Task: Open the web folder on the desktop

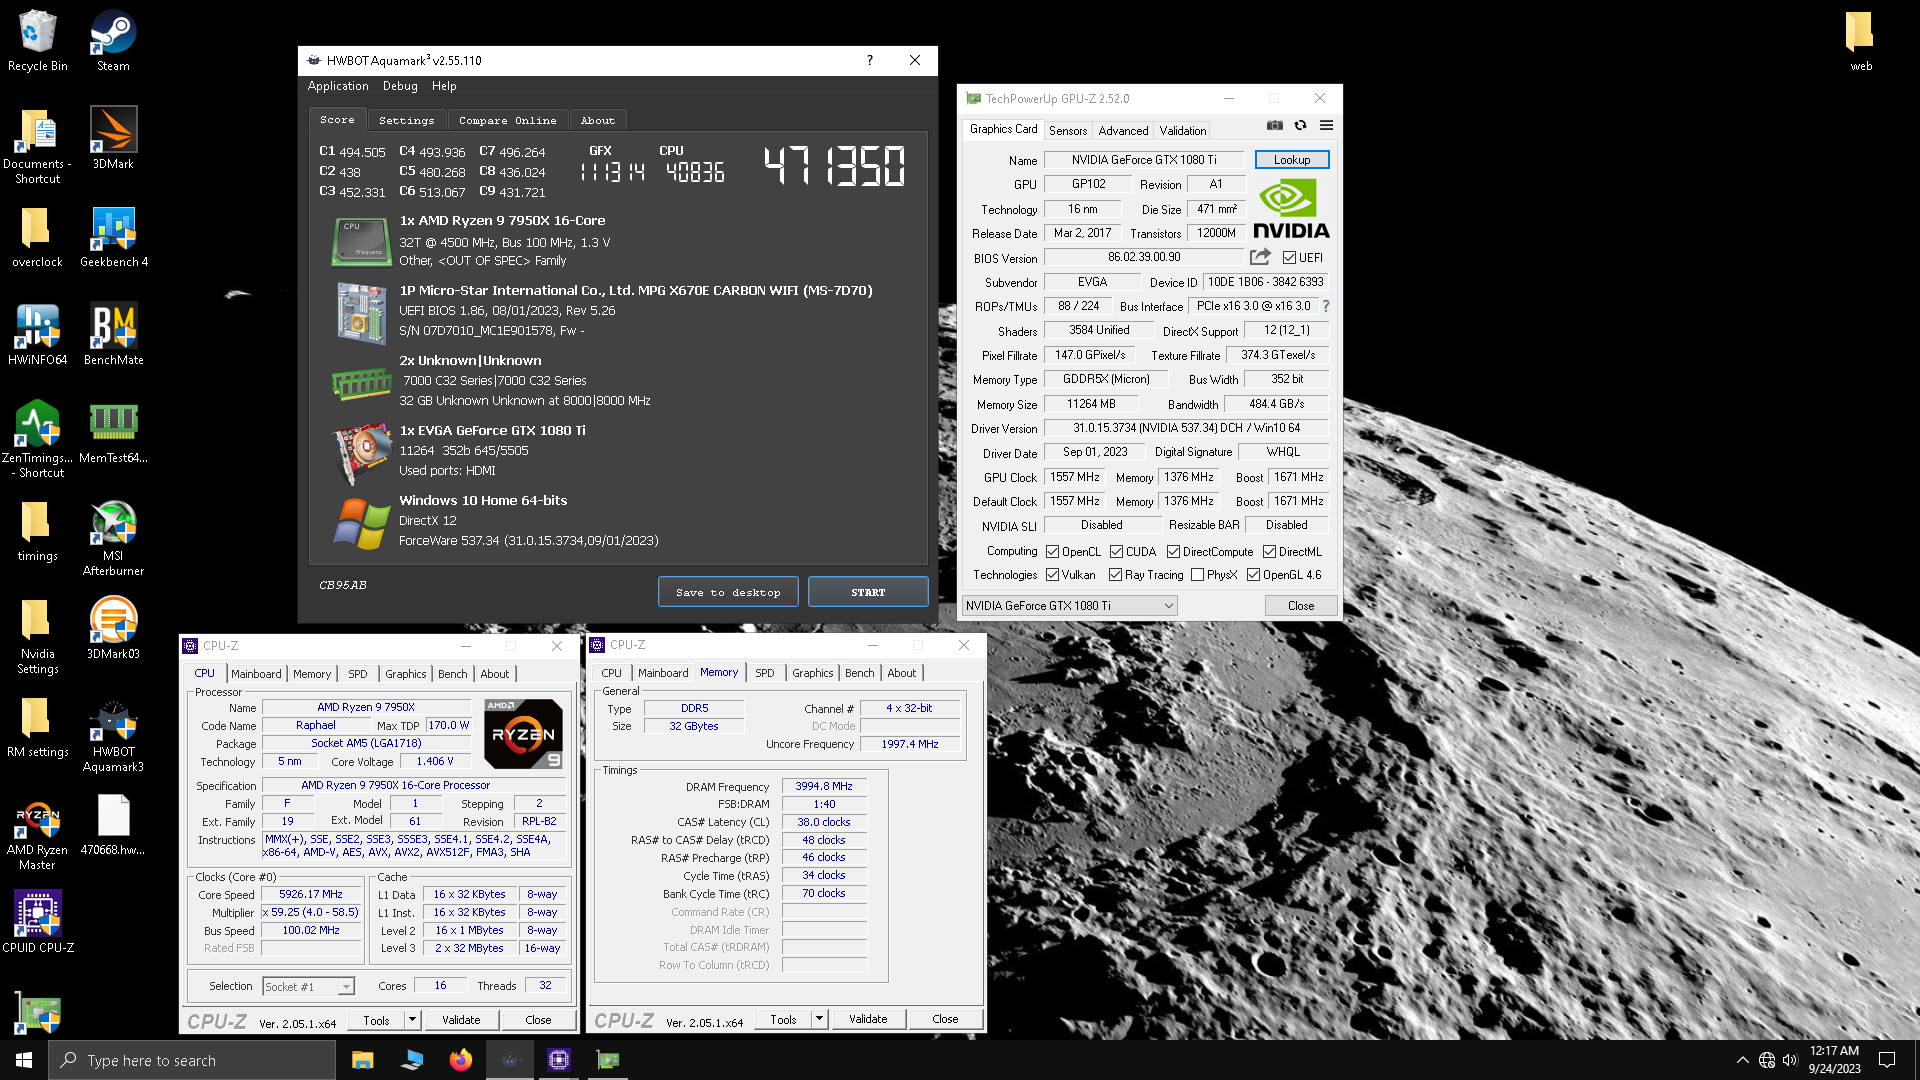Action: 1860,40
